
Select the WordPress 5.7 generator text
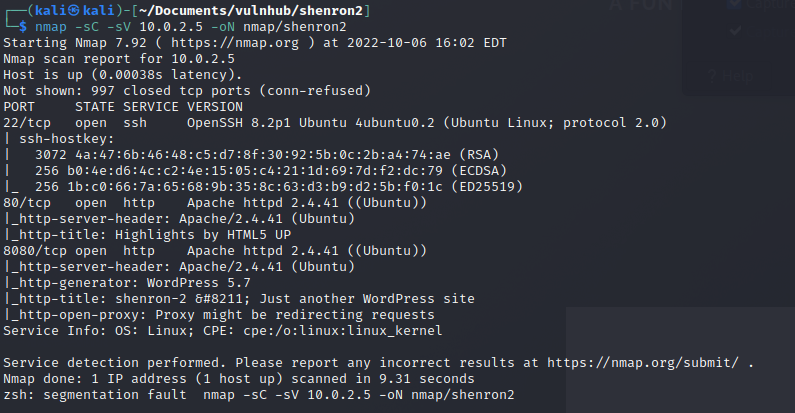(198, 283)
